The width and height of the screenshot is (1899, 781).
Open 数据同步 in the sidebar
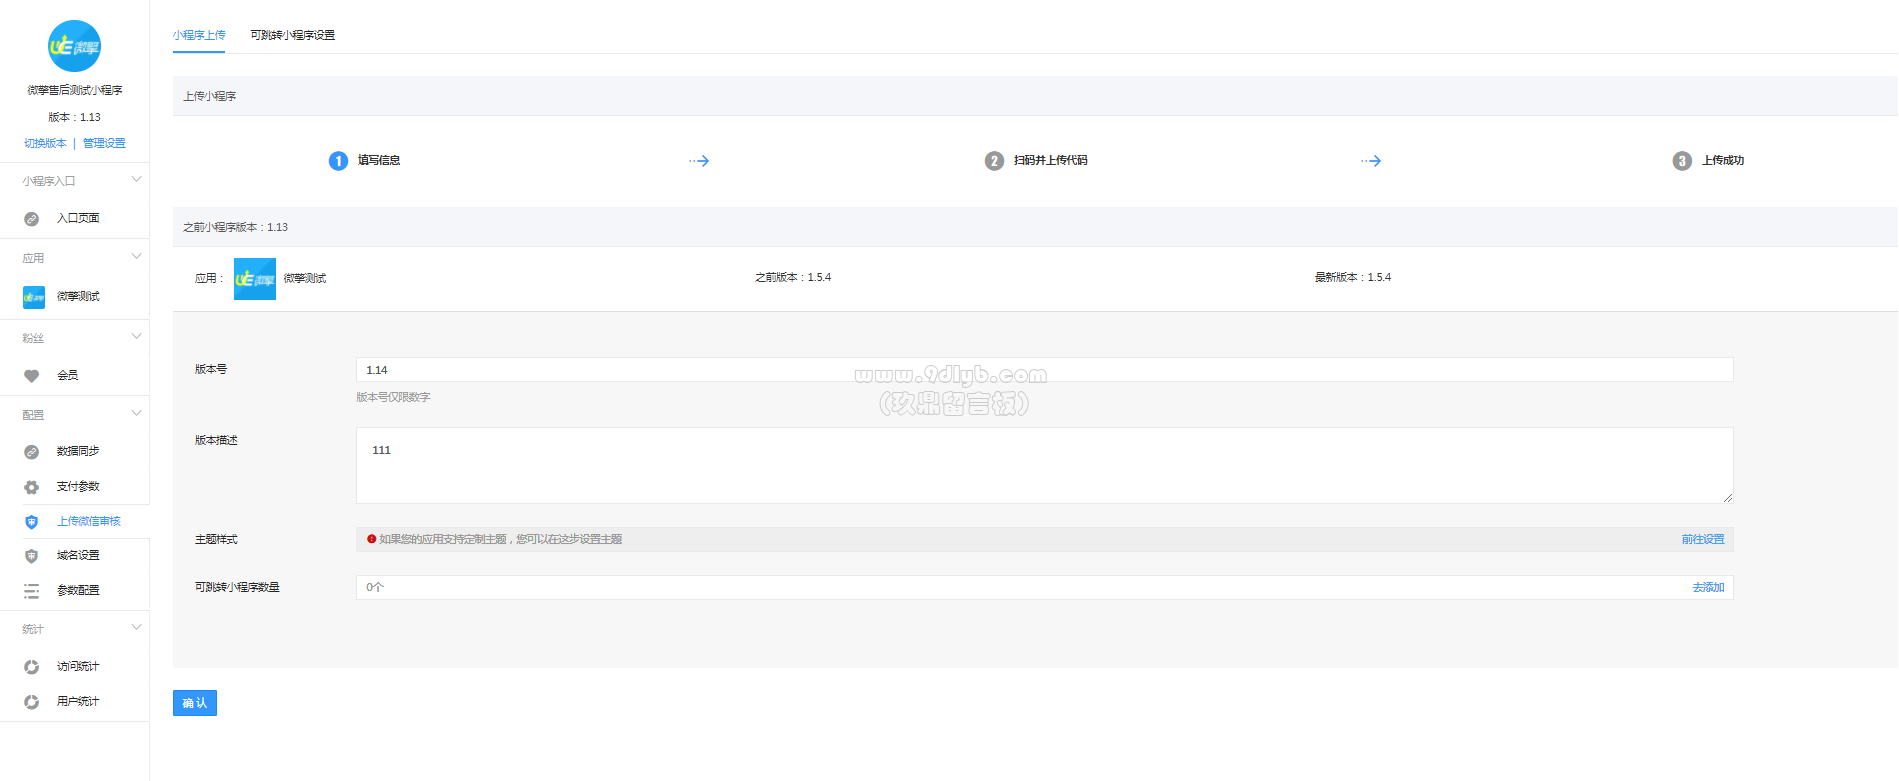[78, 452]
